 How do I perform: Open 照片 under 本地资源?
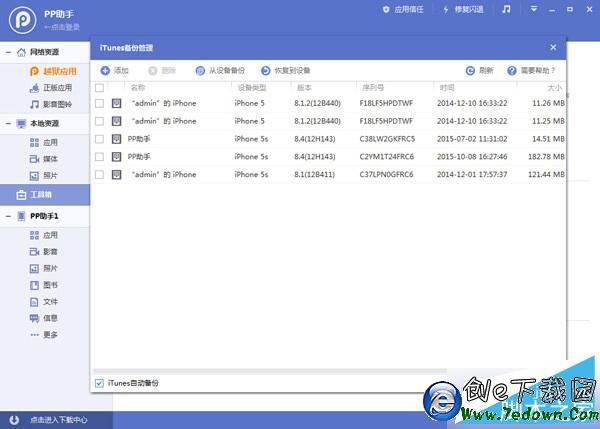coord(44,176)
